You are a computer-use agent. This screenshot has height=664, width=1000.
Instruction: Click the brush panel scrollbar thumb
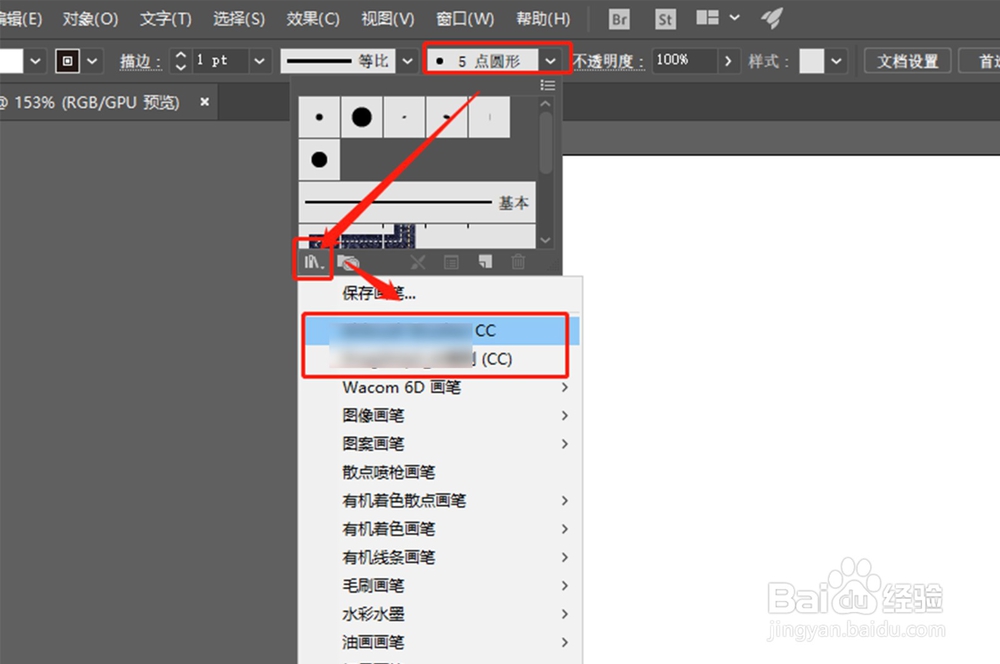tap(545, 142)
